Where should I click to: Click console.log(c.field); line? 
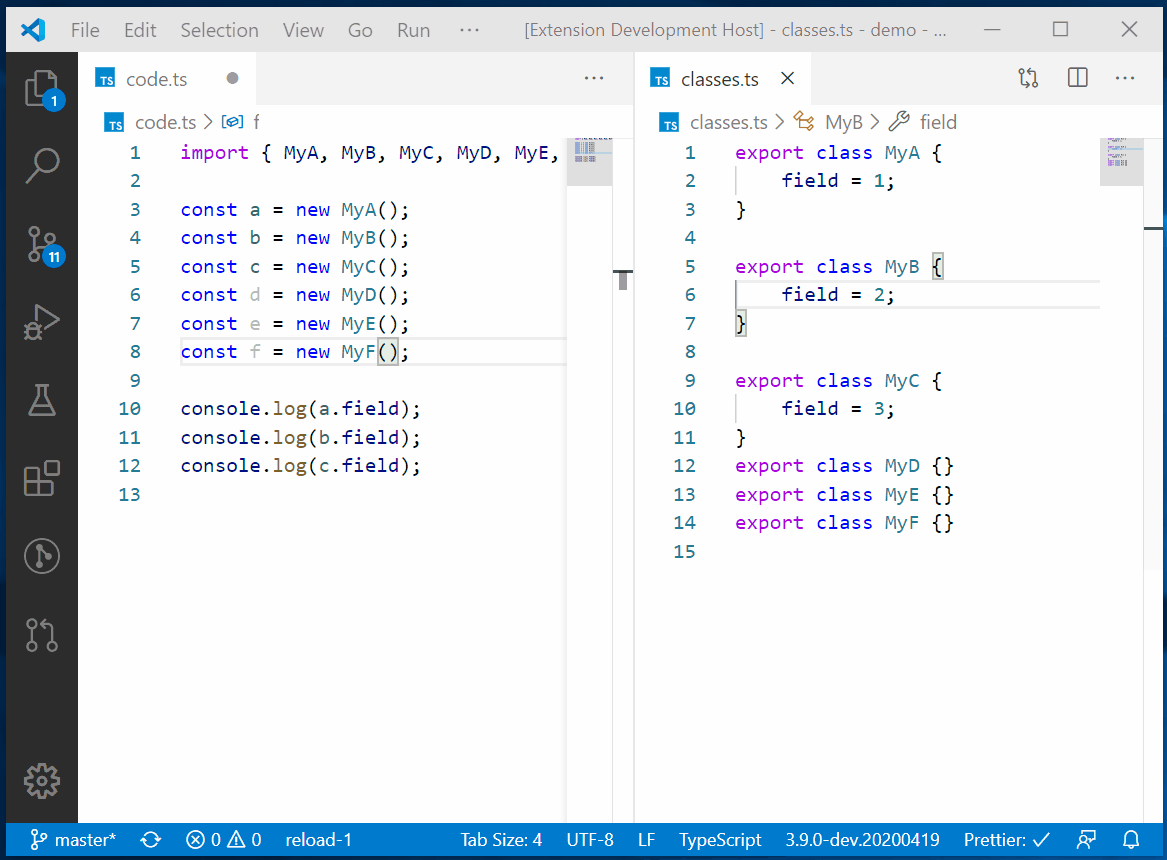[x=301, y=466]
